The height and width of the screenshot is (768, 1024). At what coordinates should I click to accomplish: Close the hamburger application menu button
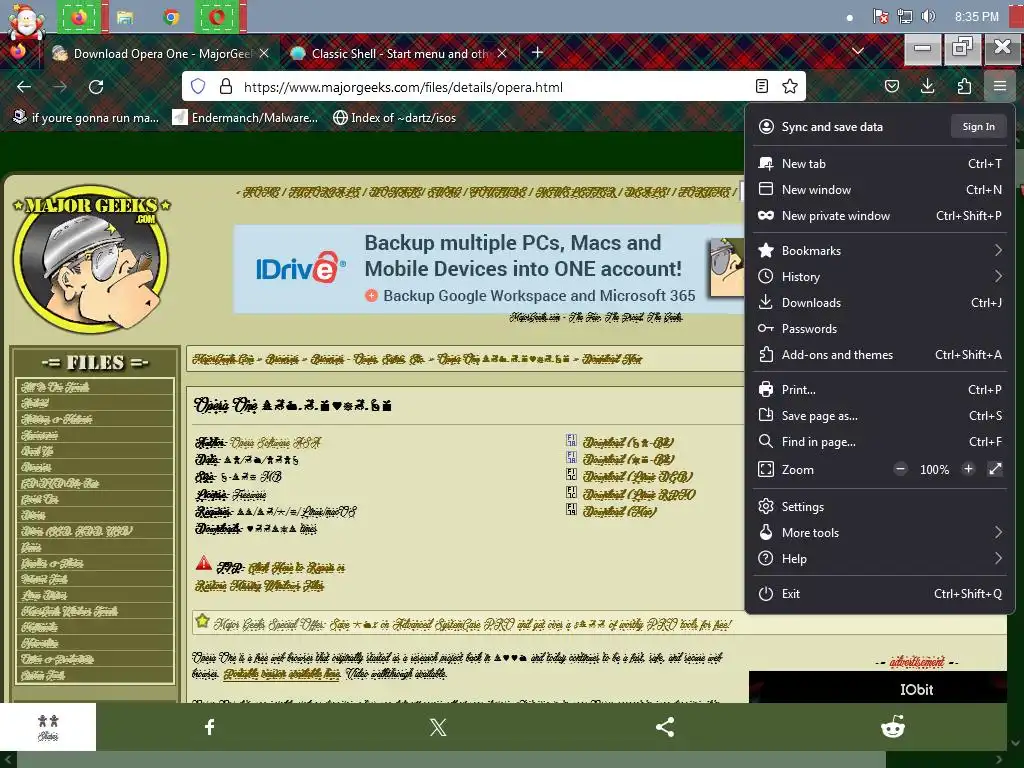(x=1000, y=86)
